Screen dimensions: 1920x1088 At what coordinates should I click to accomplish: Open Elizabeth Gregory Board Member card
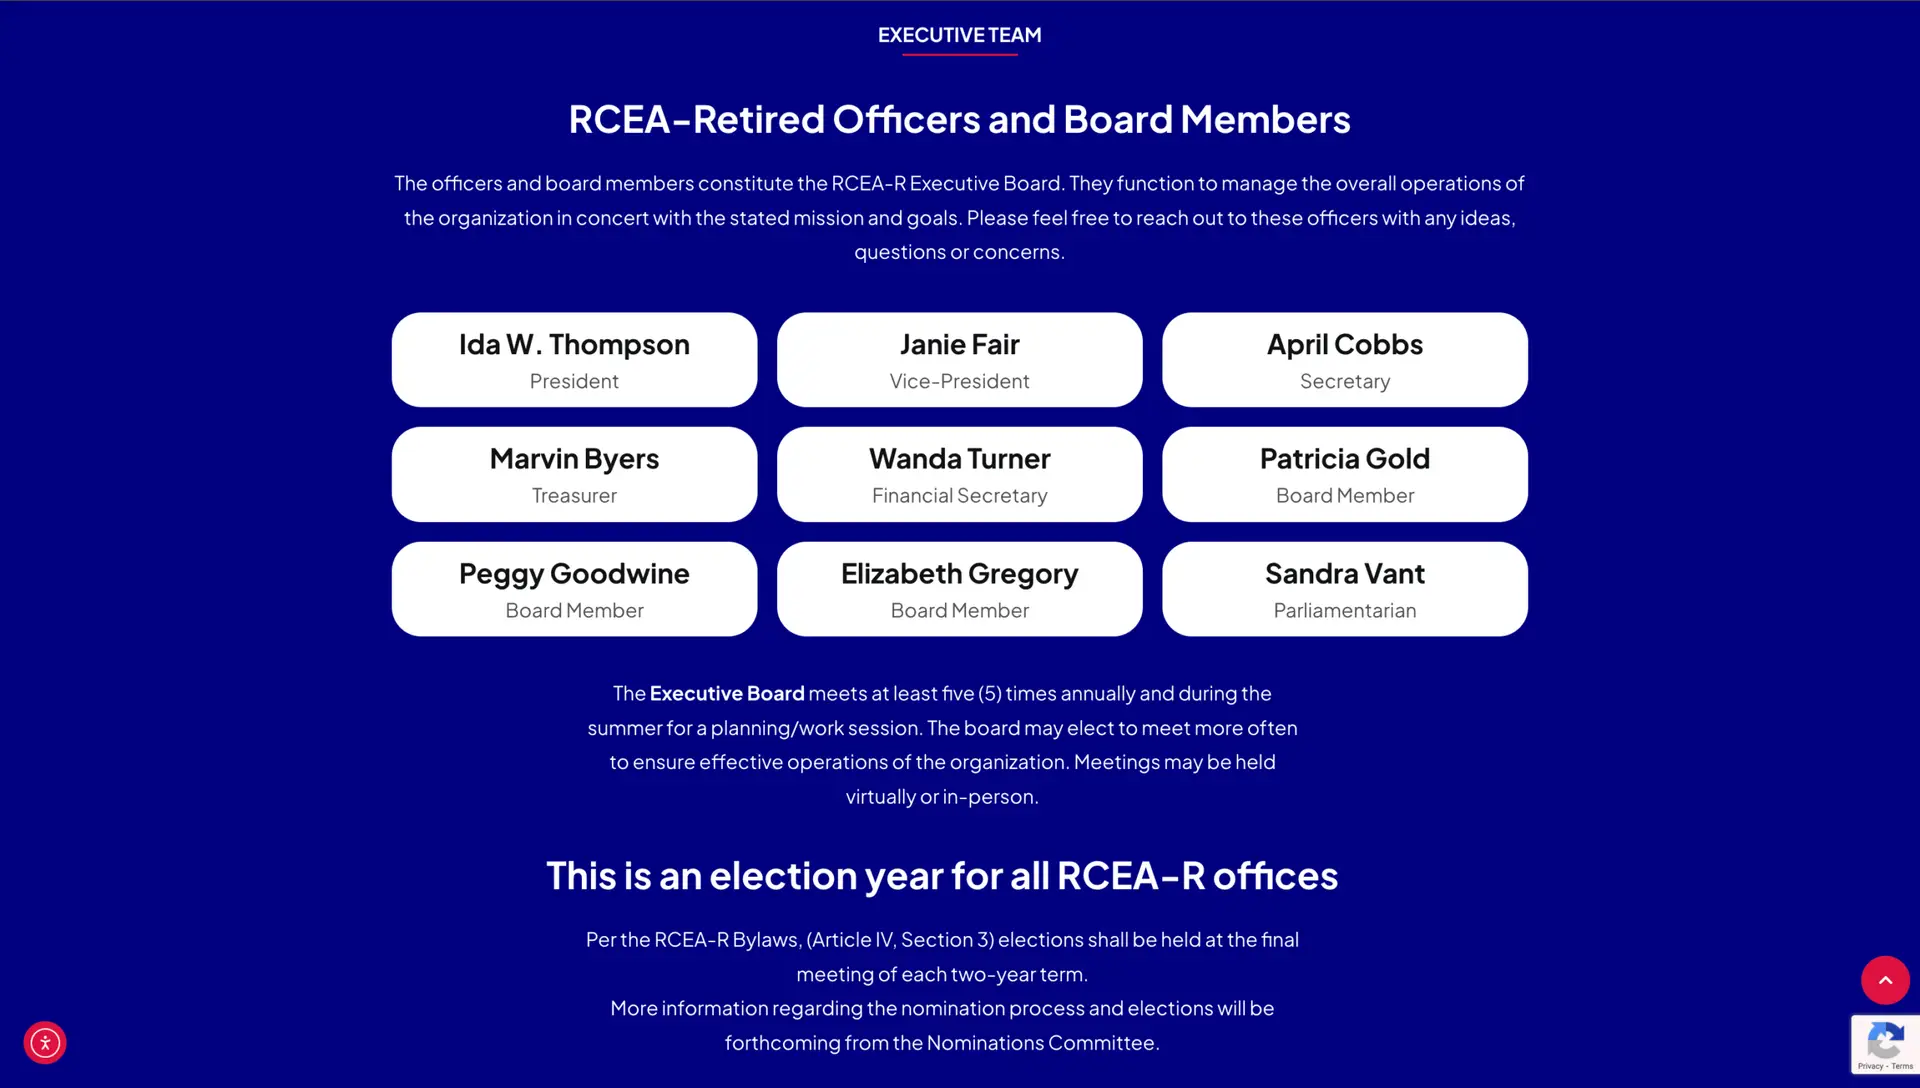click(959, 589)
